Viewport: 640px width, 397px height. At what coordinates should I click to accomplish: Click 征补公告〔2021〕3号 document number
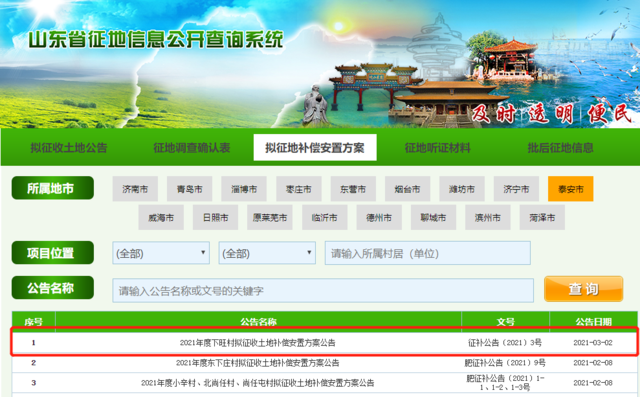[505, 343]
